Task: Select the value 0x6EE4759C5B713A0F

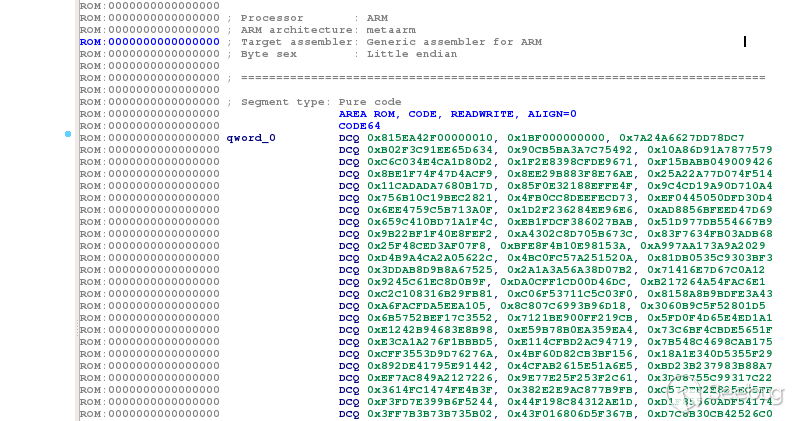Action: coord(430,210)
